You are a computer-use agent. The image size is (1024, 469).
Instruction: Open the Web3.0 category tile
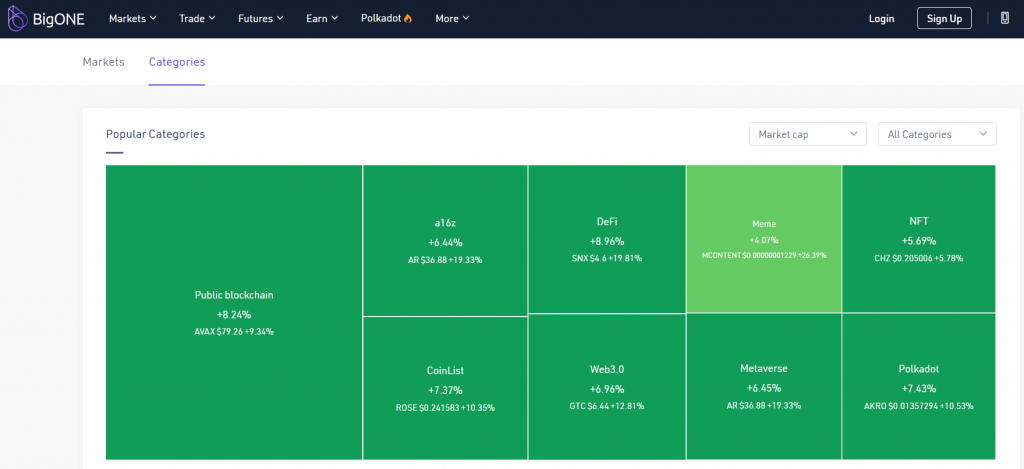point(607,387)
